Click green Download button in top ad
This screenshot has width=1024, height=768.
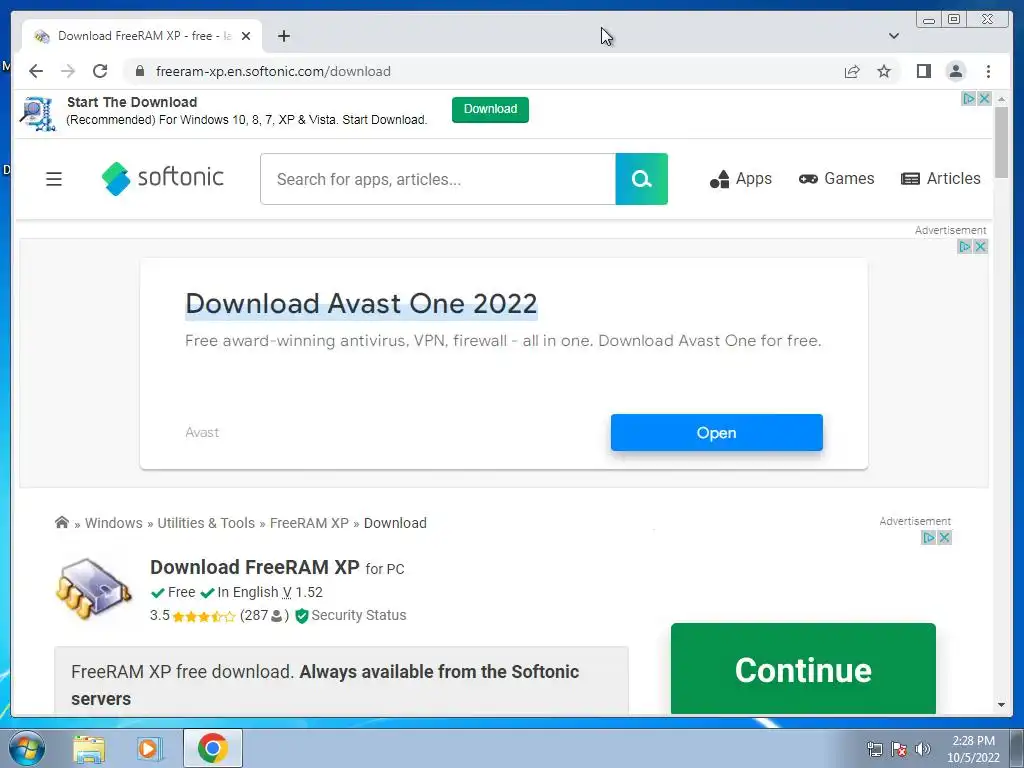tap(490, 109)
